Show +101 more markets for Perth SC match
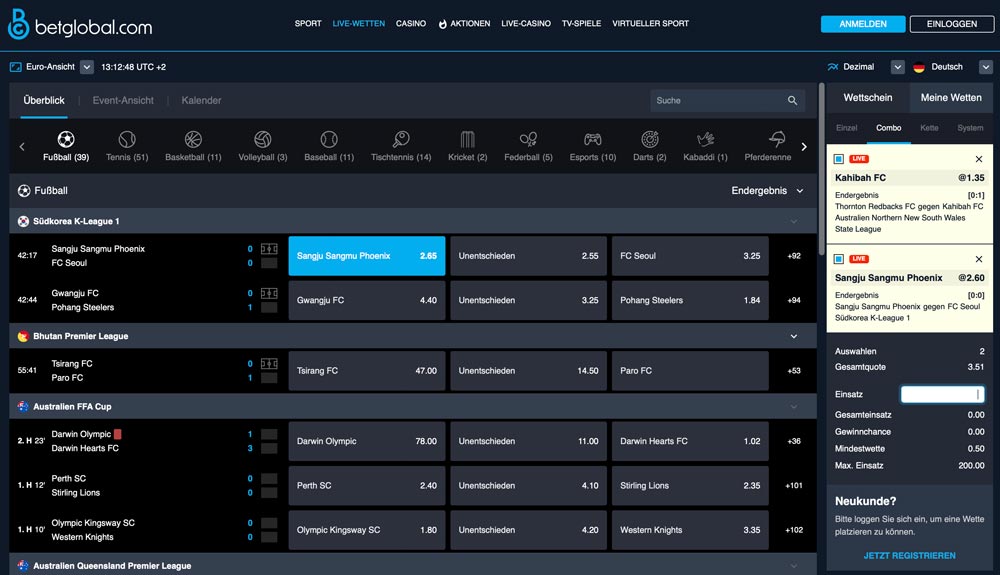Screen dimensions: 1000x575 tap(794, 486)
